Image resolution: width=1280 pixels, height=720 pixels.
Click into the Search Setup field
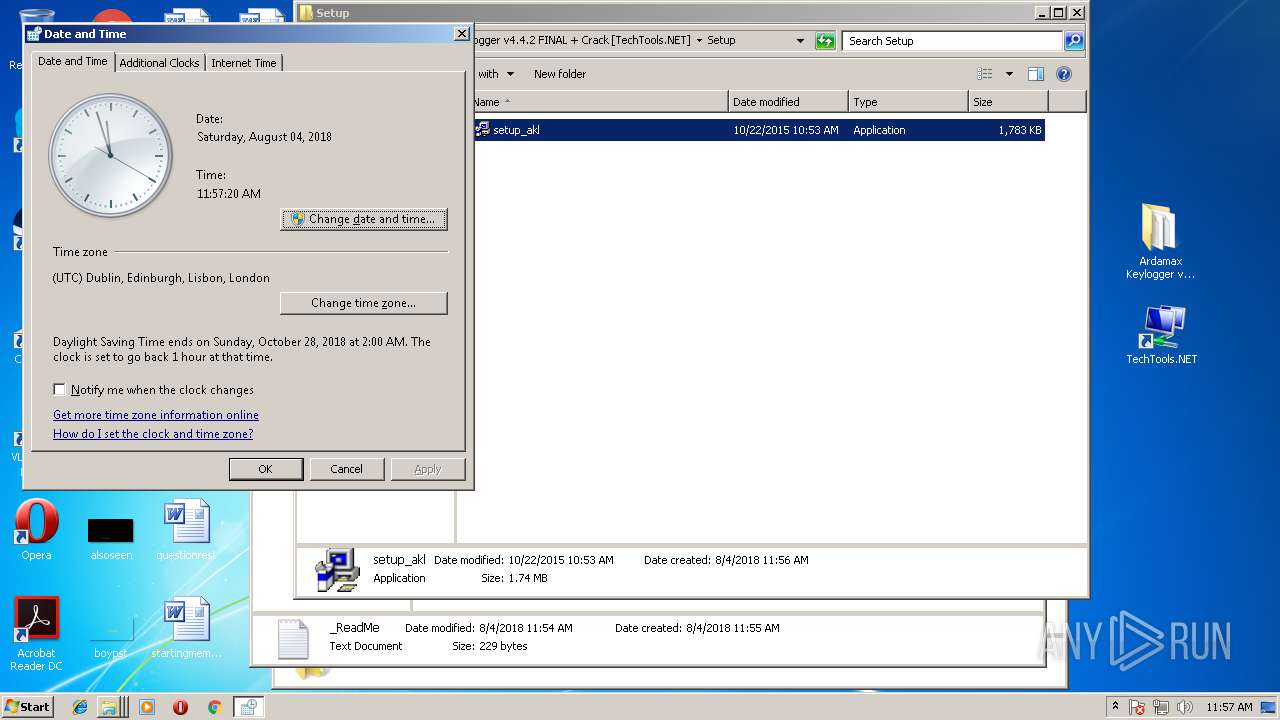pyautogui.click(x=952, y=41)
